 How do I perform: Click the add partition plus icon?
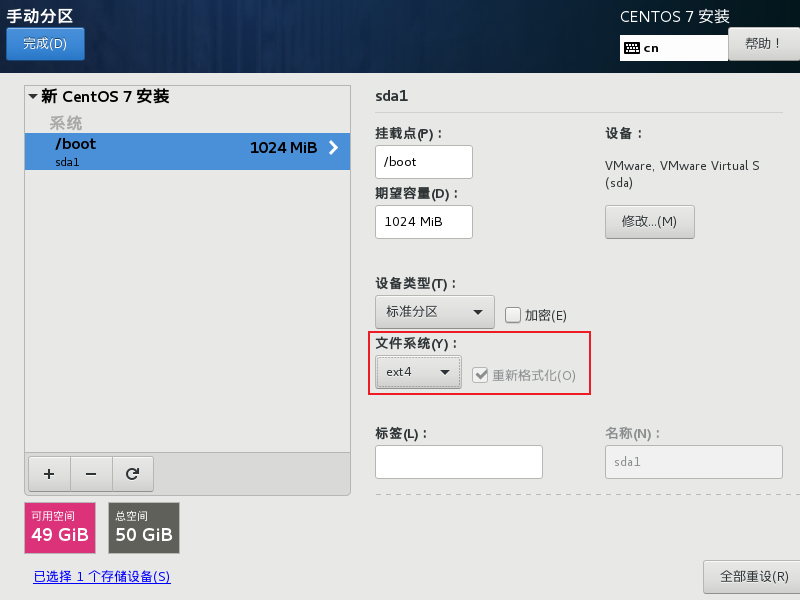[49, 474]
